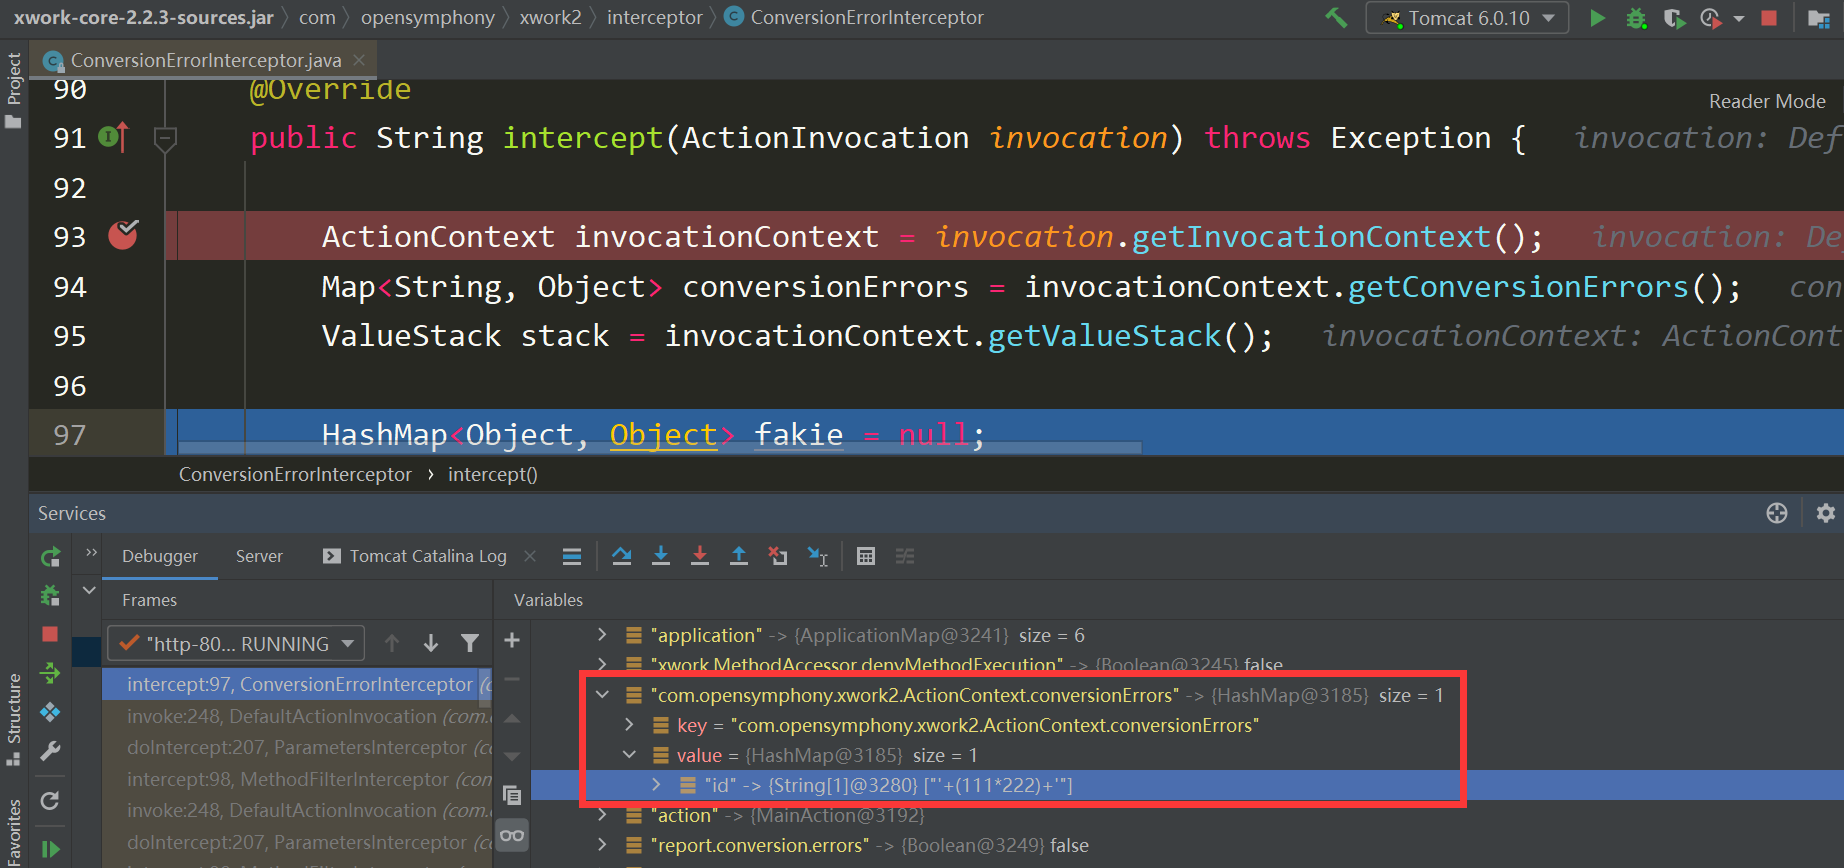Open Project Structure folder icon at top right
The image size is (1844, 868).
pyautogui.click(x=1819, y=18)
